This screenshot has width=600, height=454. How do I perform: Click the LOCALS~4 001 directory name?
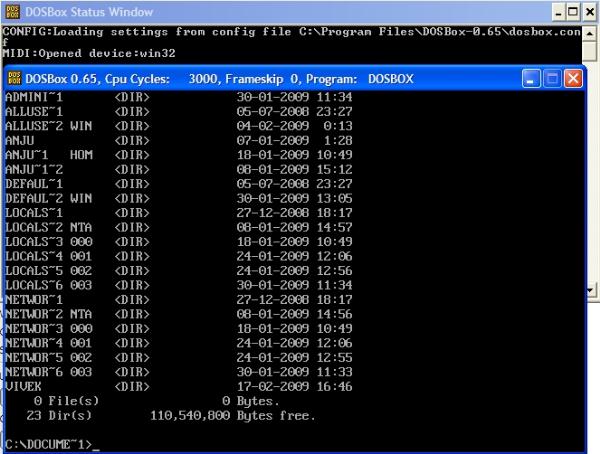click(x=49, y=256)
